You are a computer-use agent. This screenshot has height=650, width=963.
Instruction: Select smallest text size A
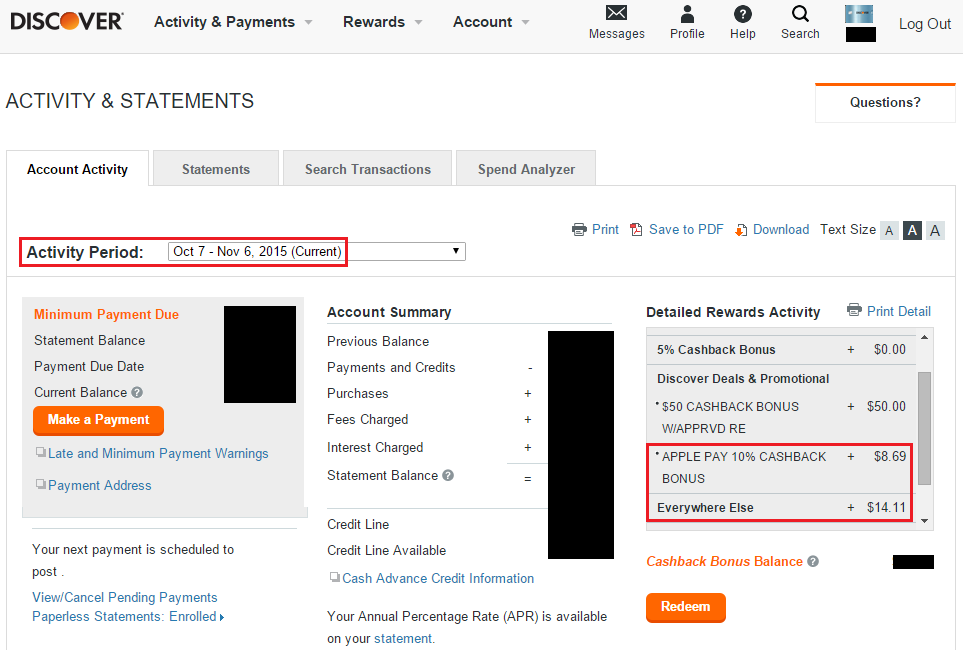(x=889, y=230)
